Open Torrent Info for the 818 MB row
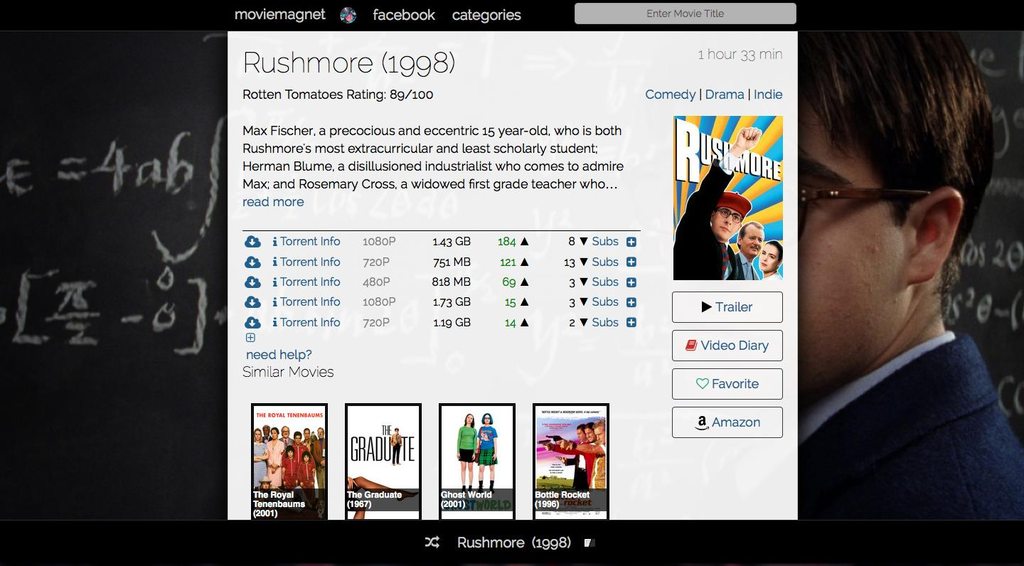Screen dimensions: 1024x566 click(x=306, y=282)
